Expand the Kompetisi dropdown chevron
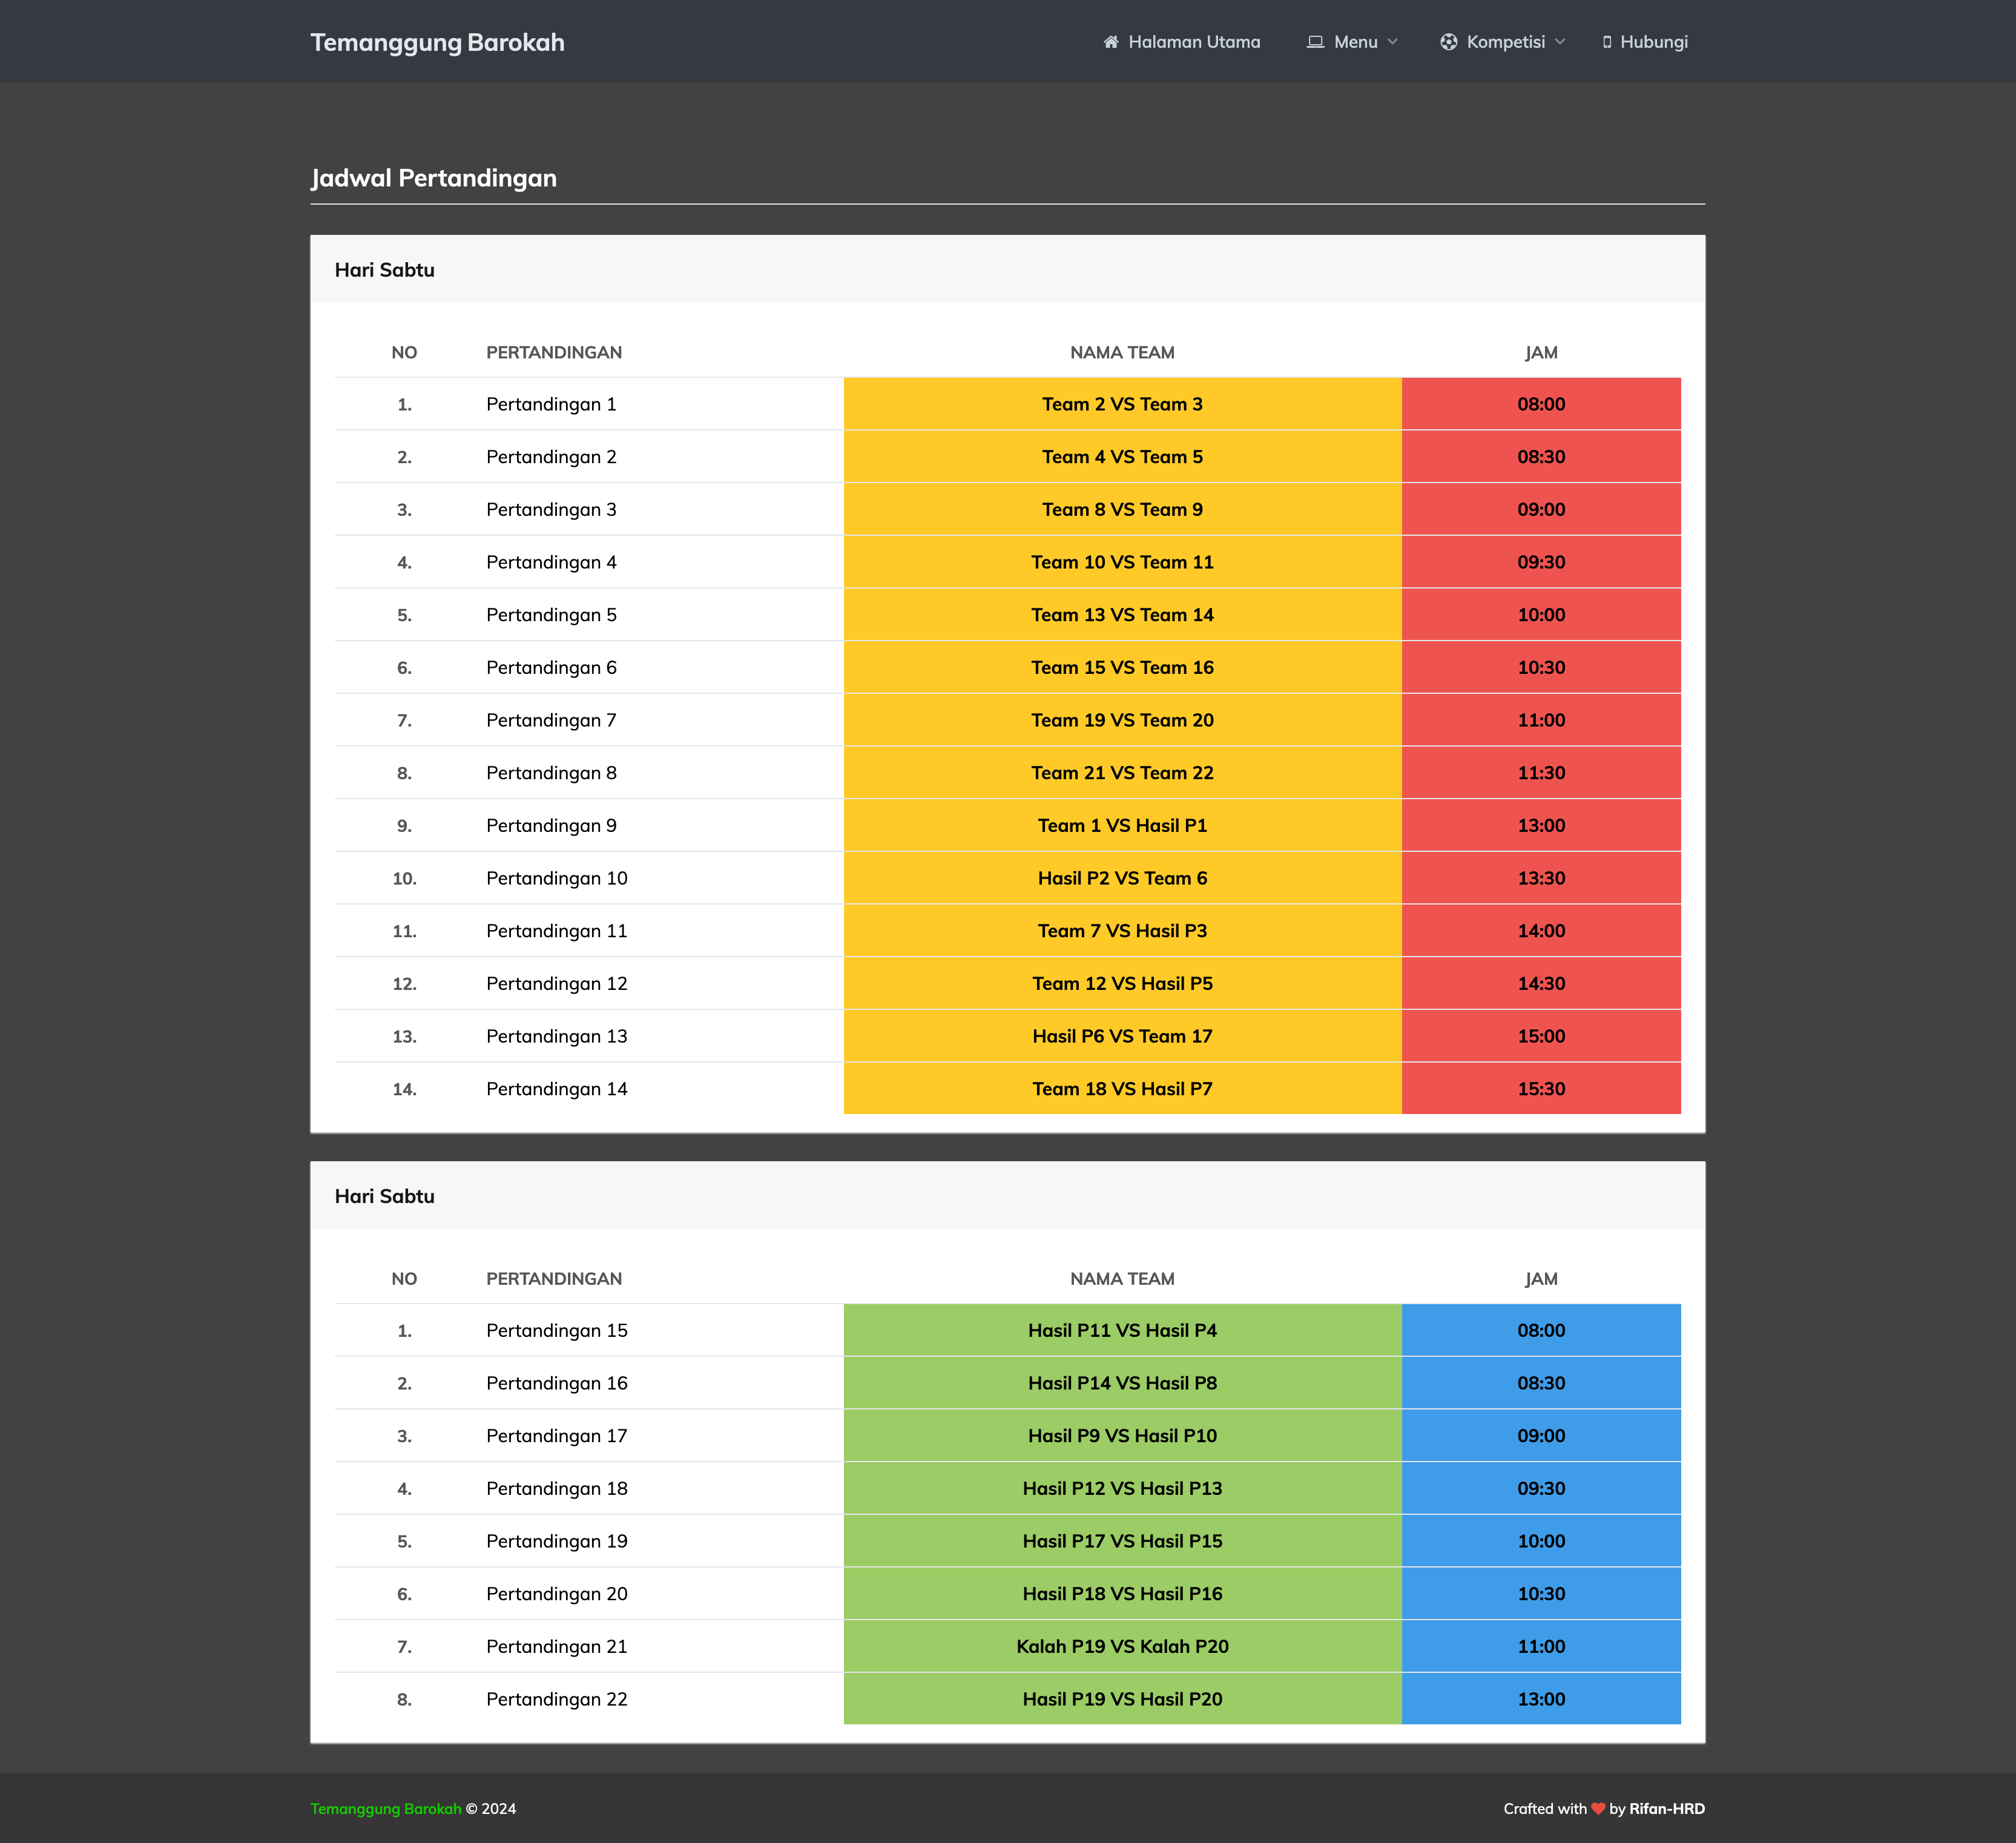The width and height of the screenshot is (2016, 1843). [x=1560, y=42]
